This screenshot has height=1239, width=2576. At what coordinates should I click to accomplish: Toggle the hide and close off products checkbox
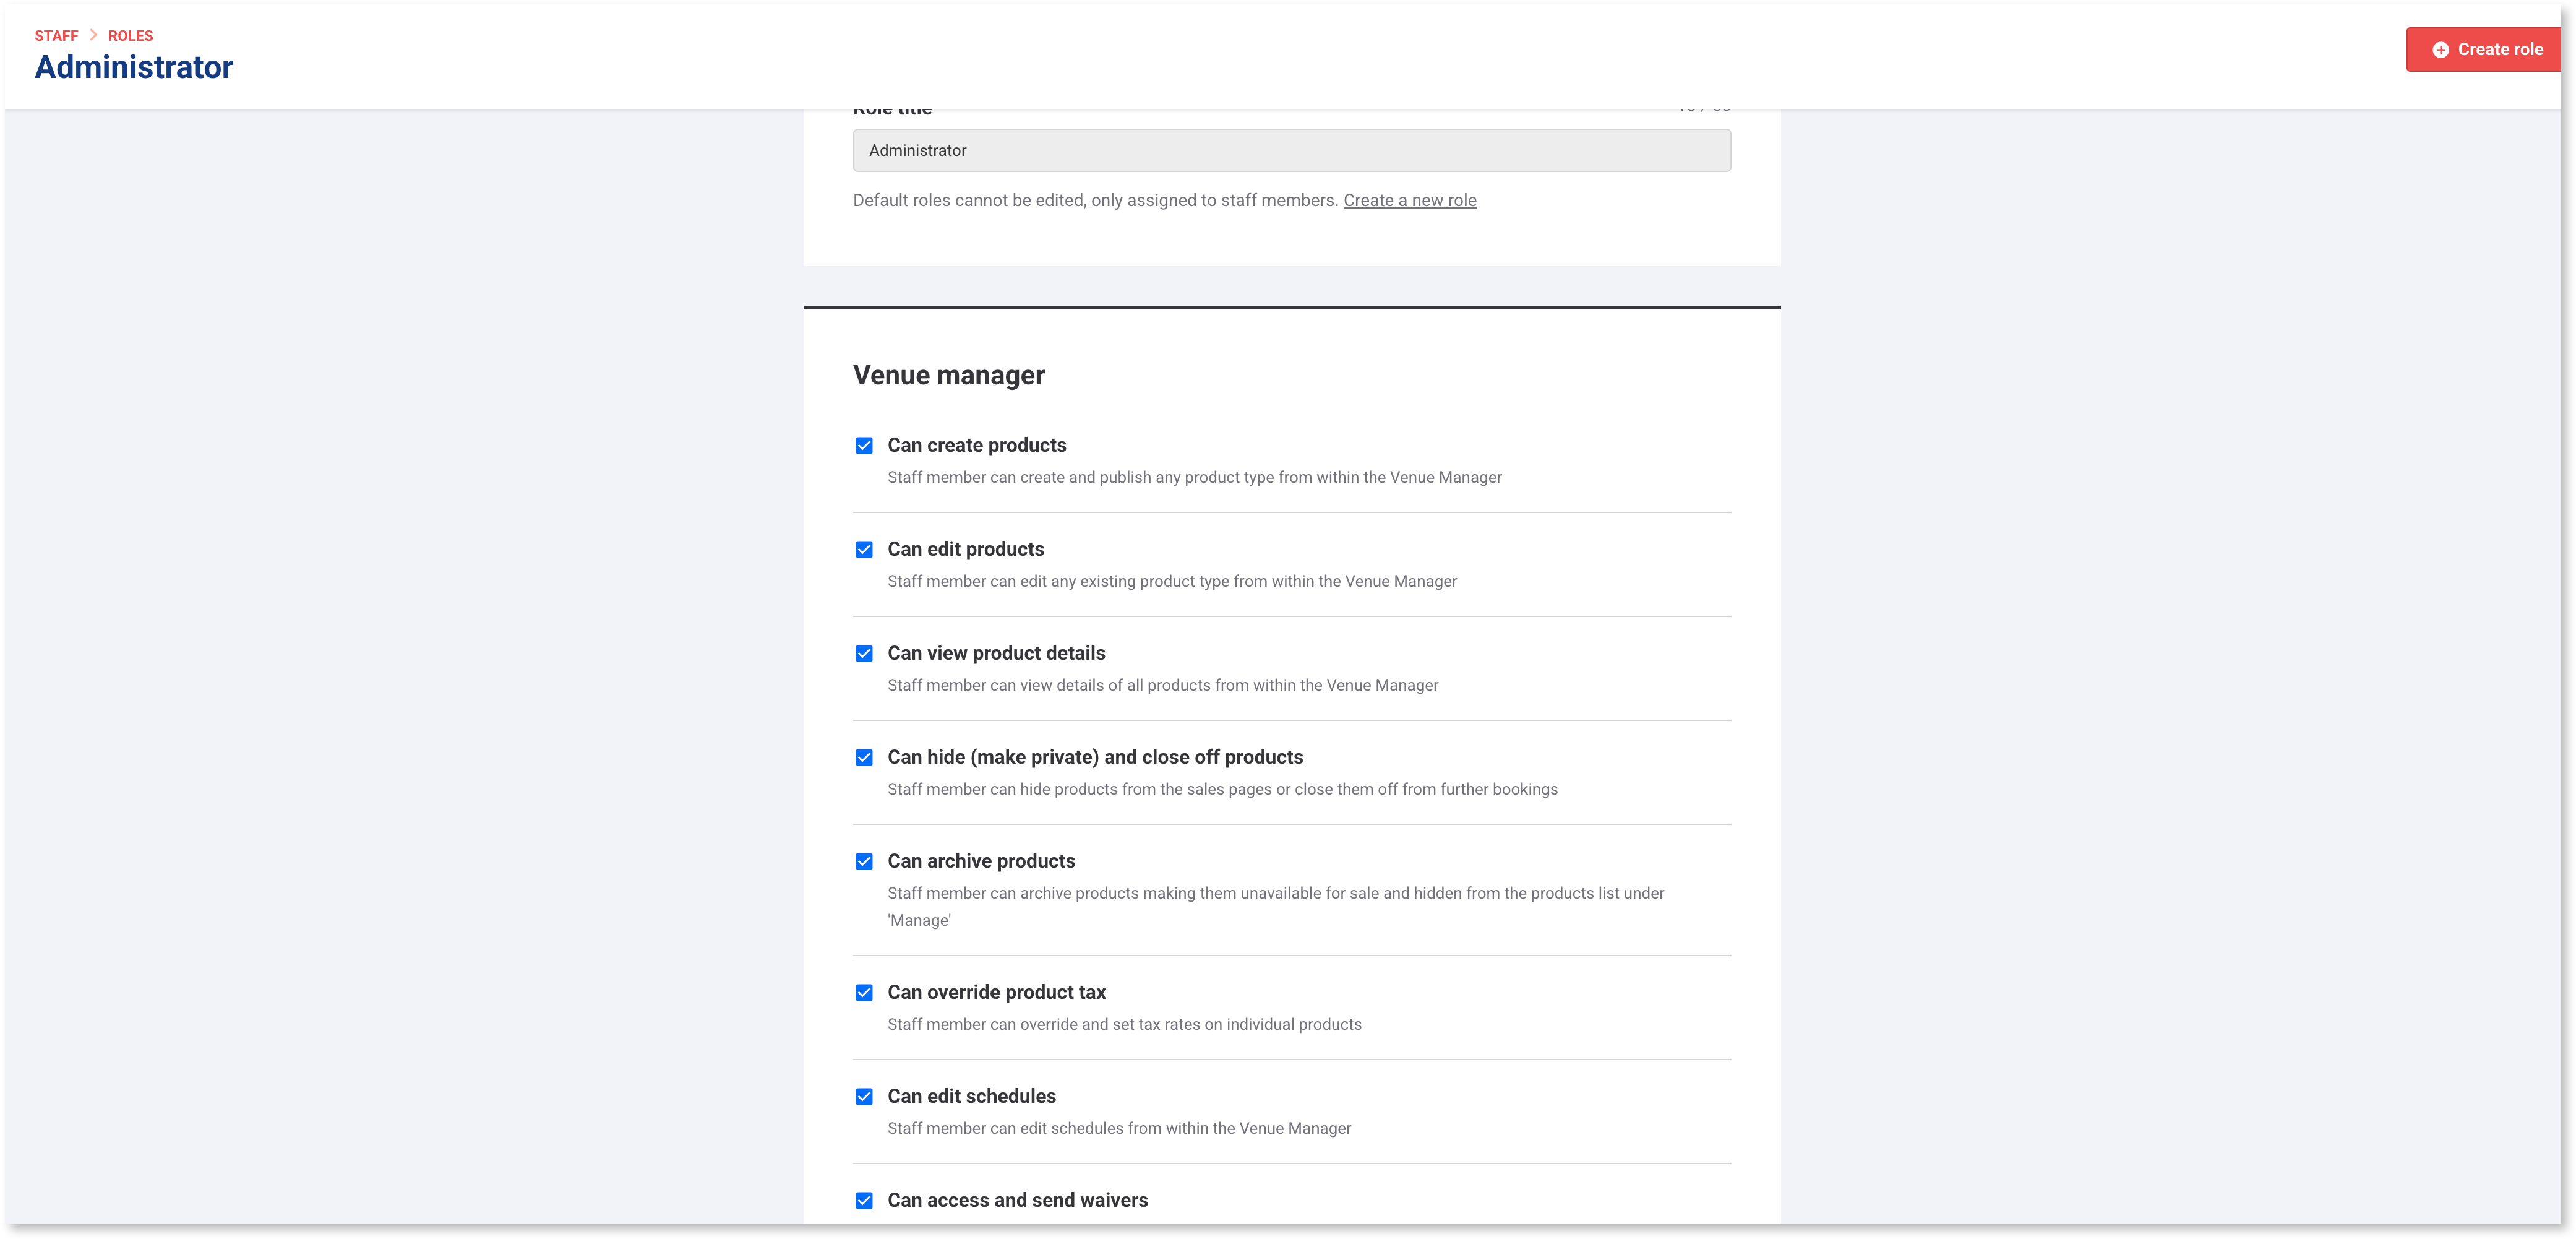click(864, 758)
